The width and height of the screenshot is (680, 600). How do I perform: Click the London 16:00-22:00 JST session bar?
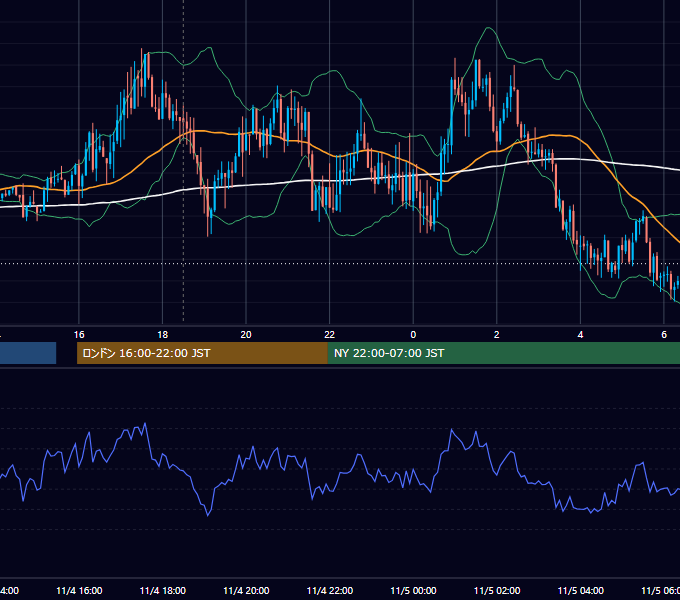202,353
